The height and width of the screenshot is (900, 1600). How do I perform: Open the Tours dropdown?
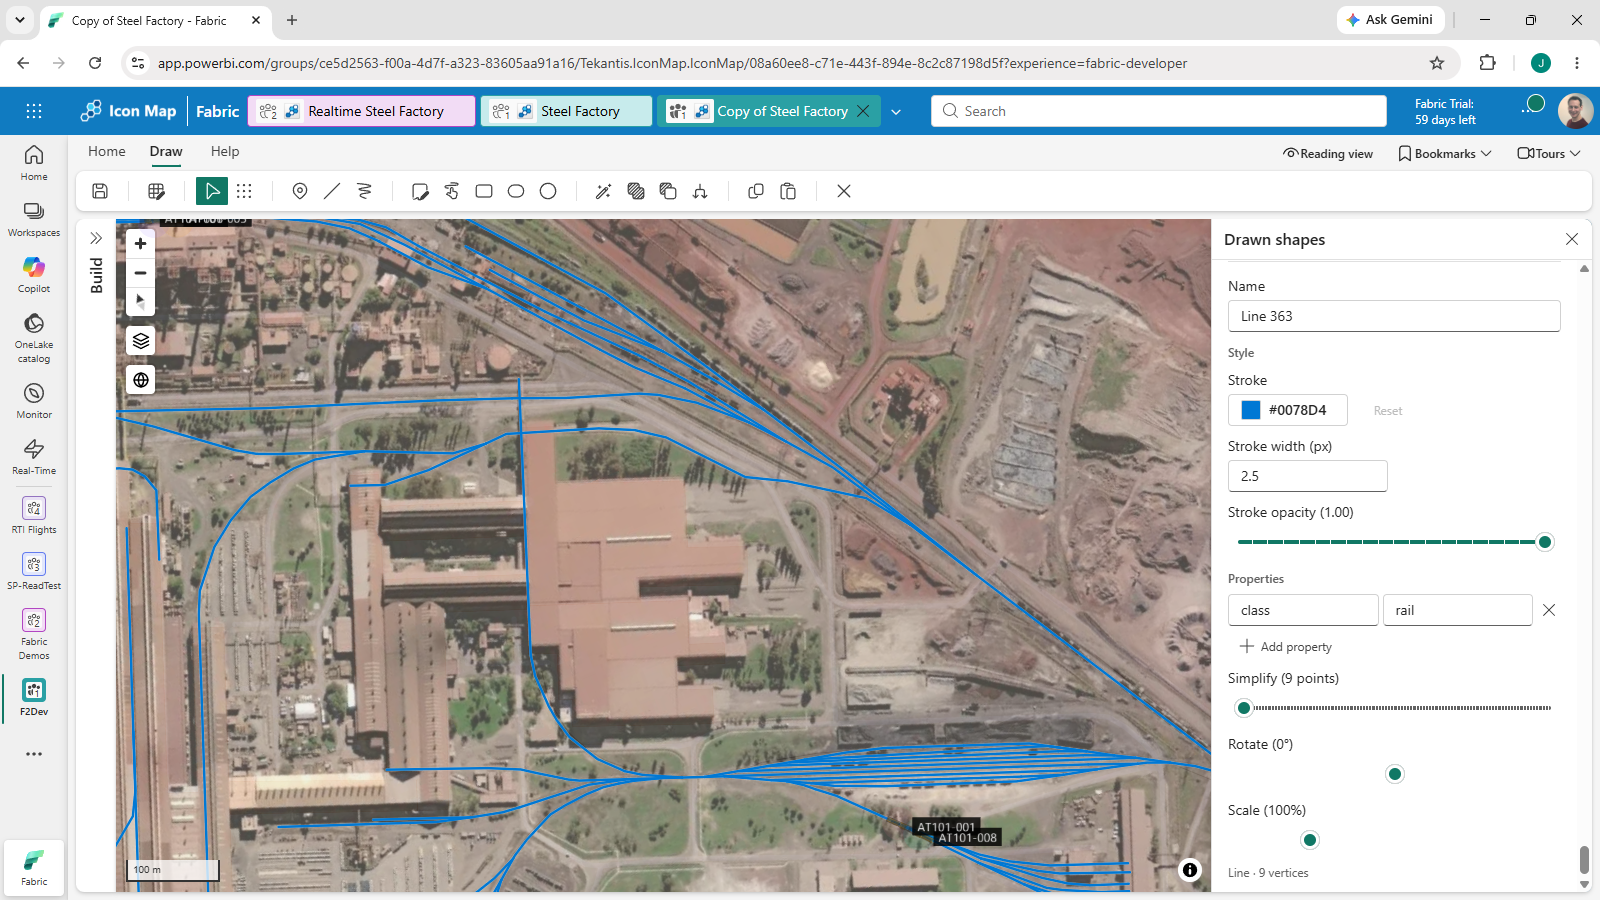tap(1549, 153)
